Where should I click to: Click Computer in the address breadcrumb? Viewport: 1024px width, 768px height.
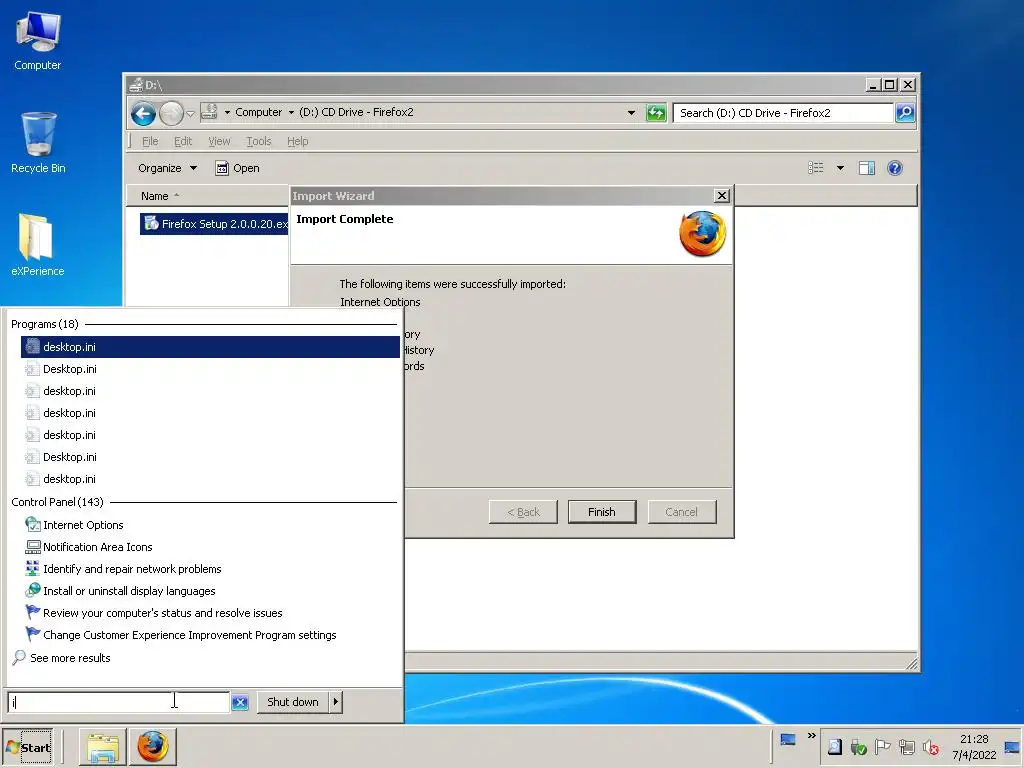click(x=259, y=112)
